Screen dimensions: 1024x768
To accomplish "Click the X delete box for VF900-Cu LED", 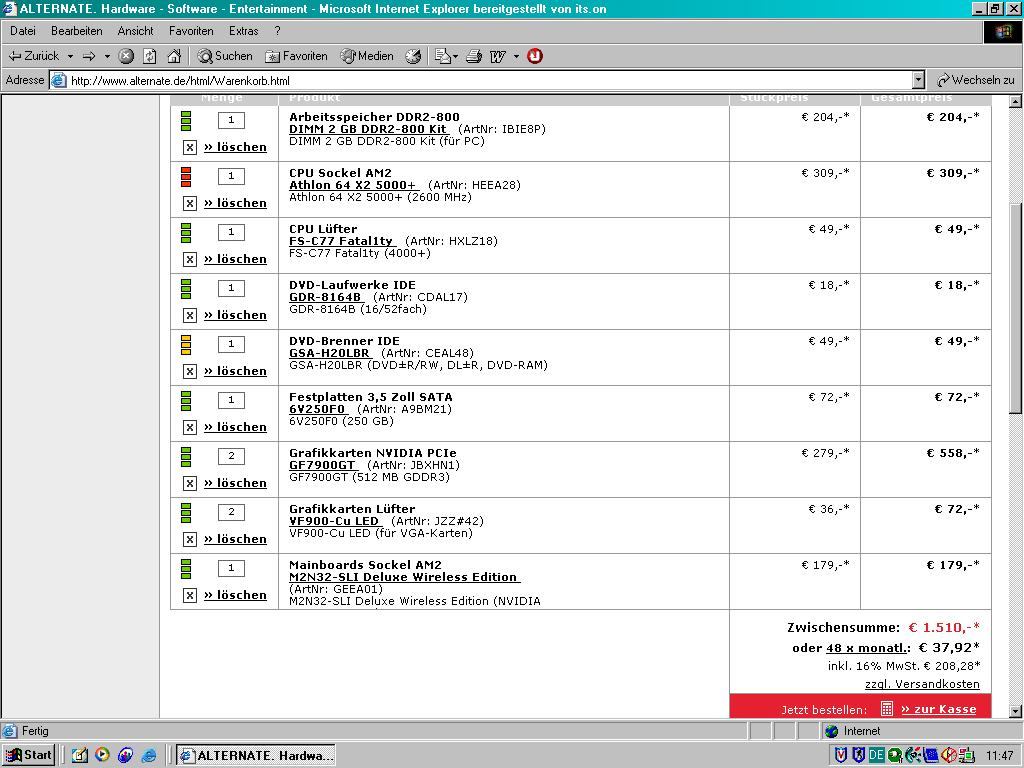I will [x=189, y=539].
